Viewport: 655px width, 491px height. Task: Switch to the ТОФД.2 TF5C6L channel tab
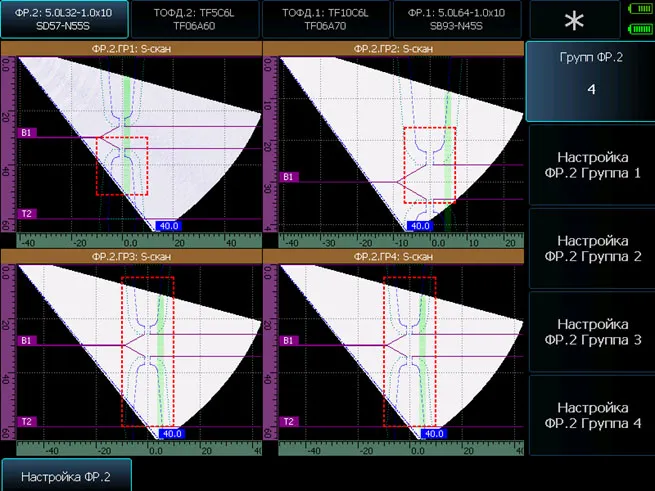195,19
